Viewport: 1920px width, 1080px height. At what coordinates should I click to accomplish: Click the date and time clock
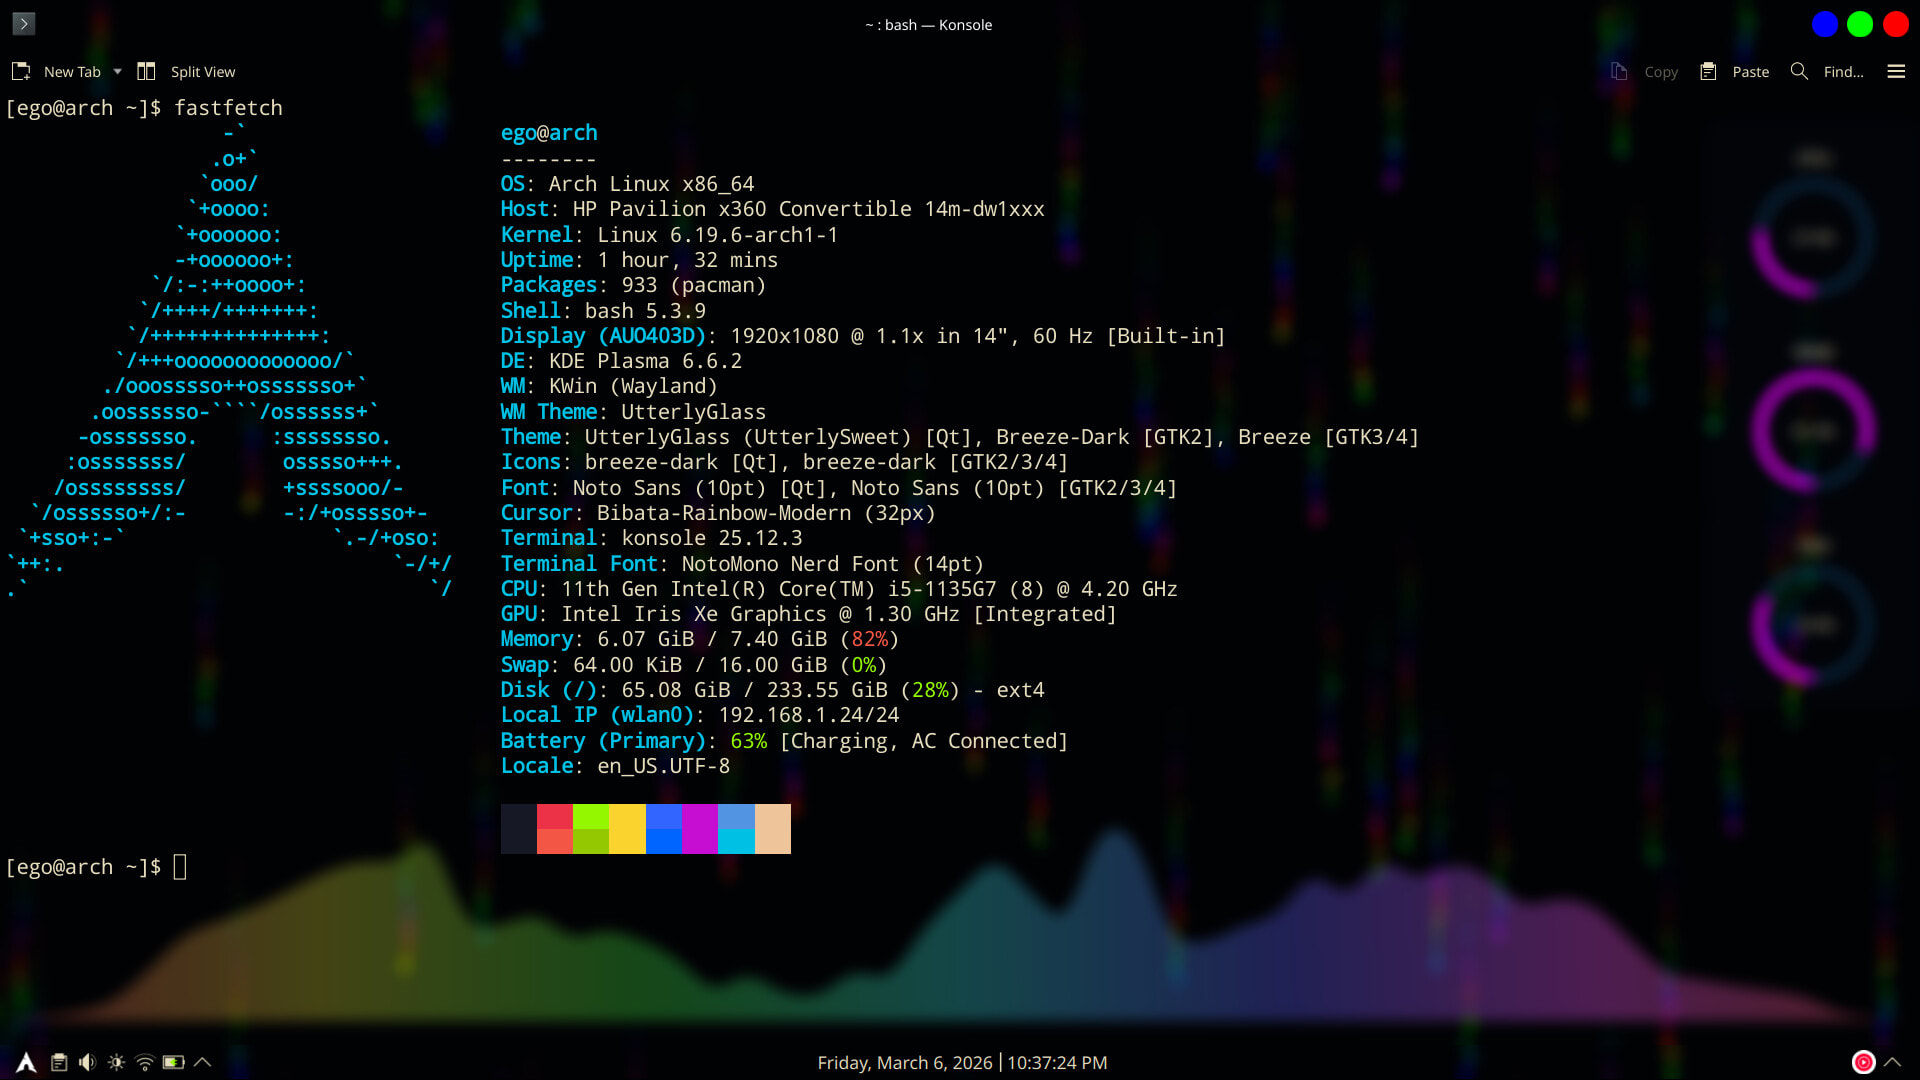click(x=962, y=1062)
